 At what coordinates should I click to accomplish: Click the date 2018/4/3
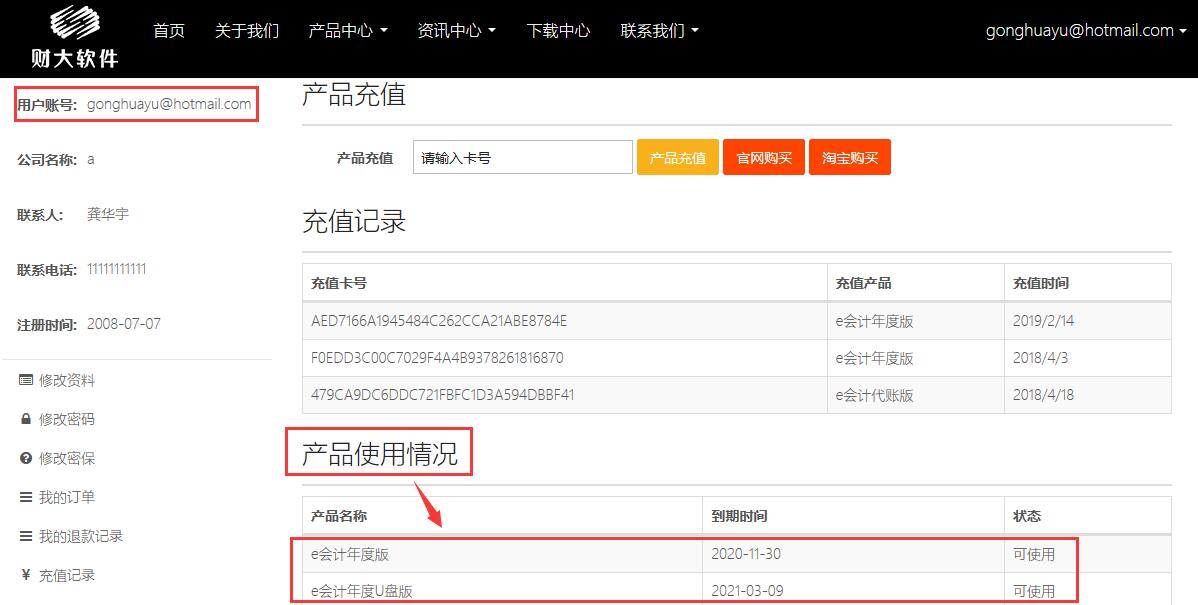point(1039,358)
